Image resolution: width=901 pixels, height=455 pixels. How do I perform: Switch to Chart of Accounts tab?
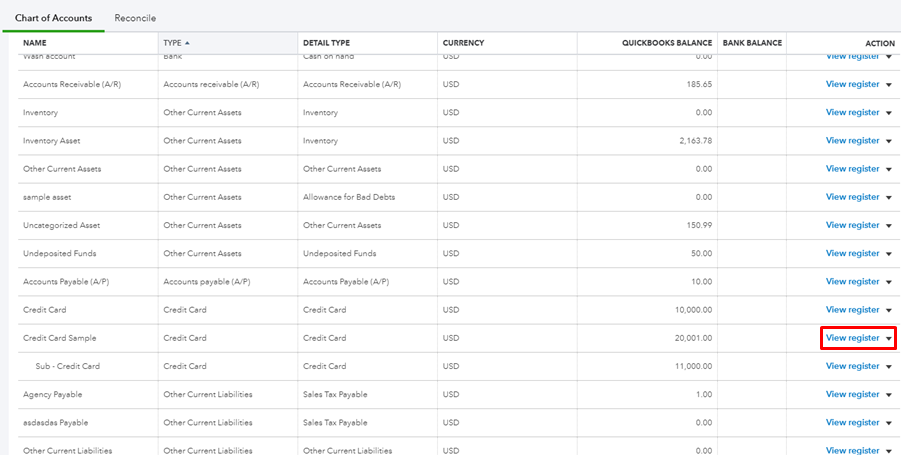point(54,18)
